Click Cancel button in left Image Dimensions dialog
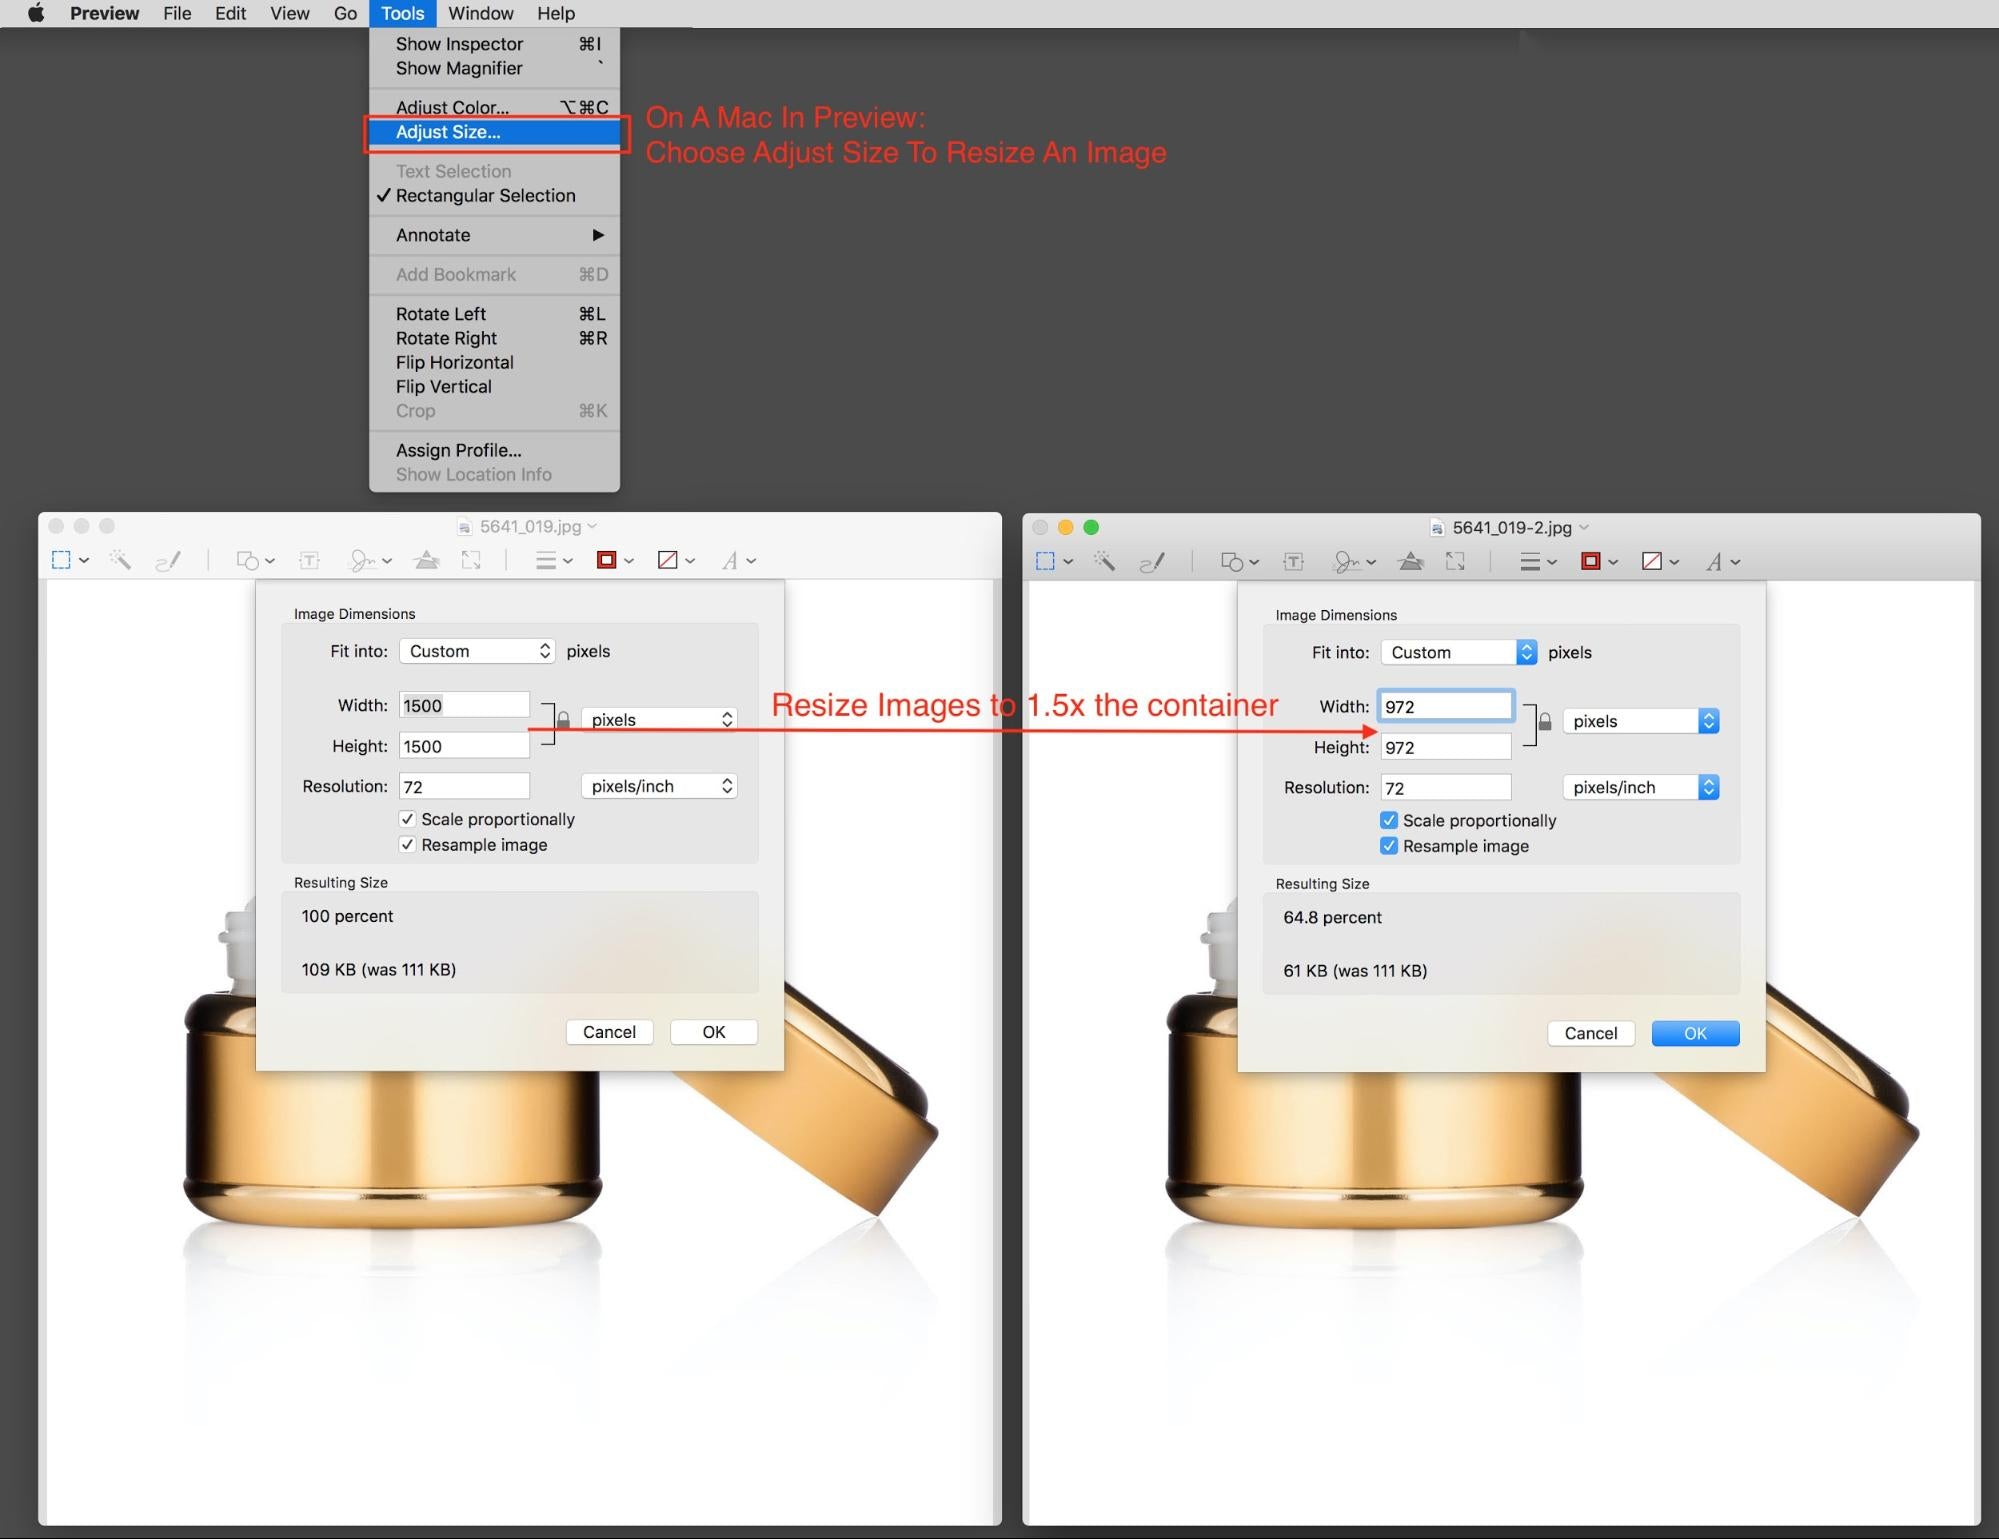 point(609,1031)
